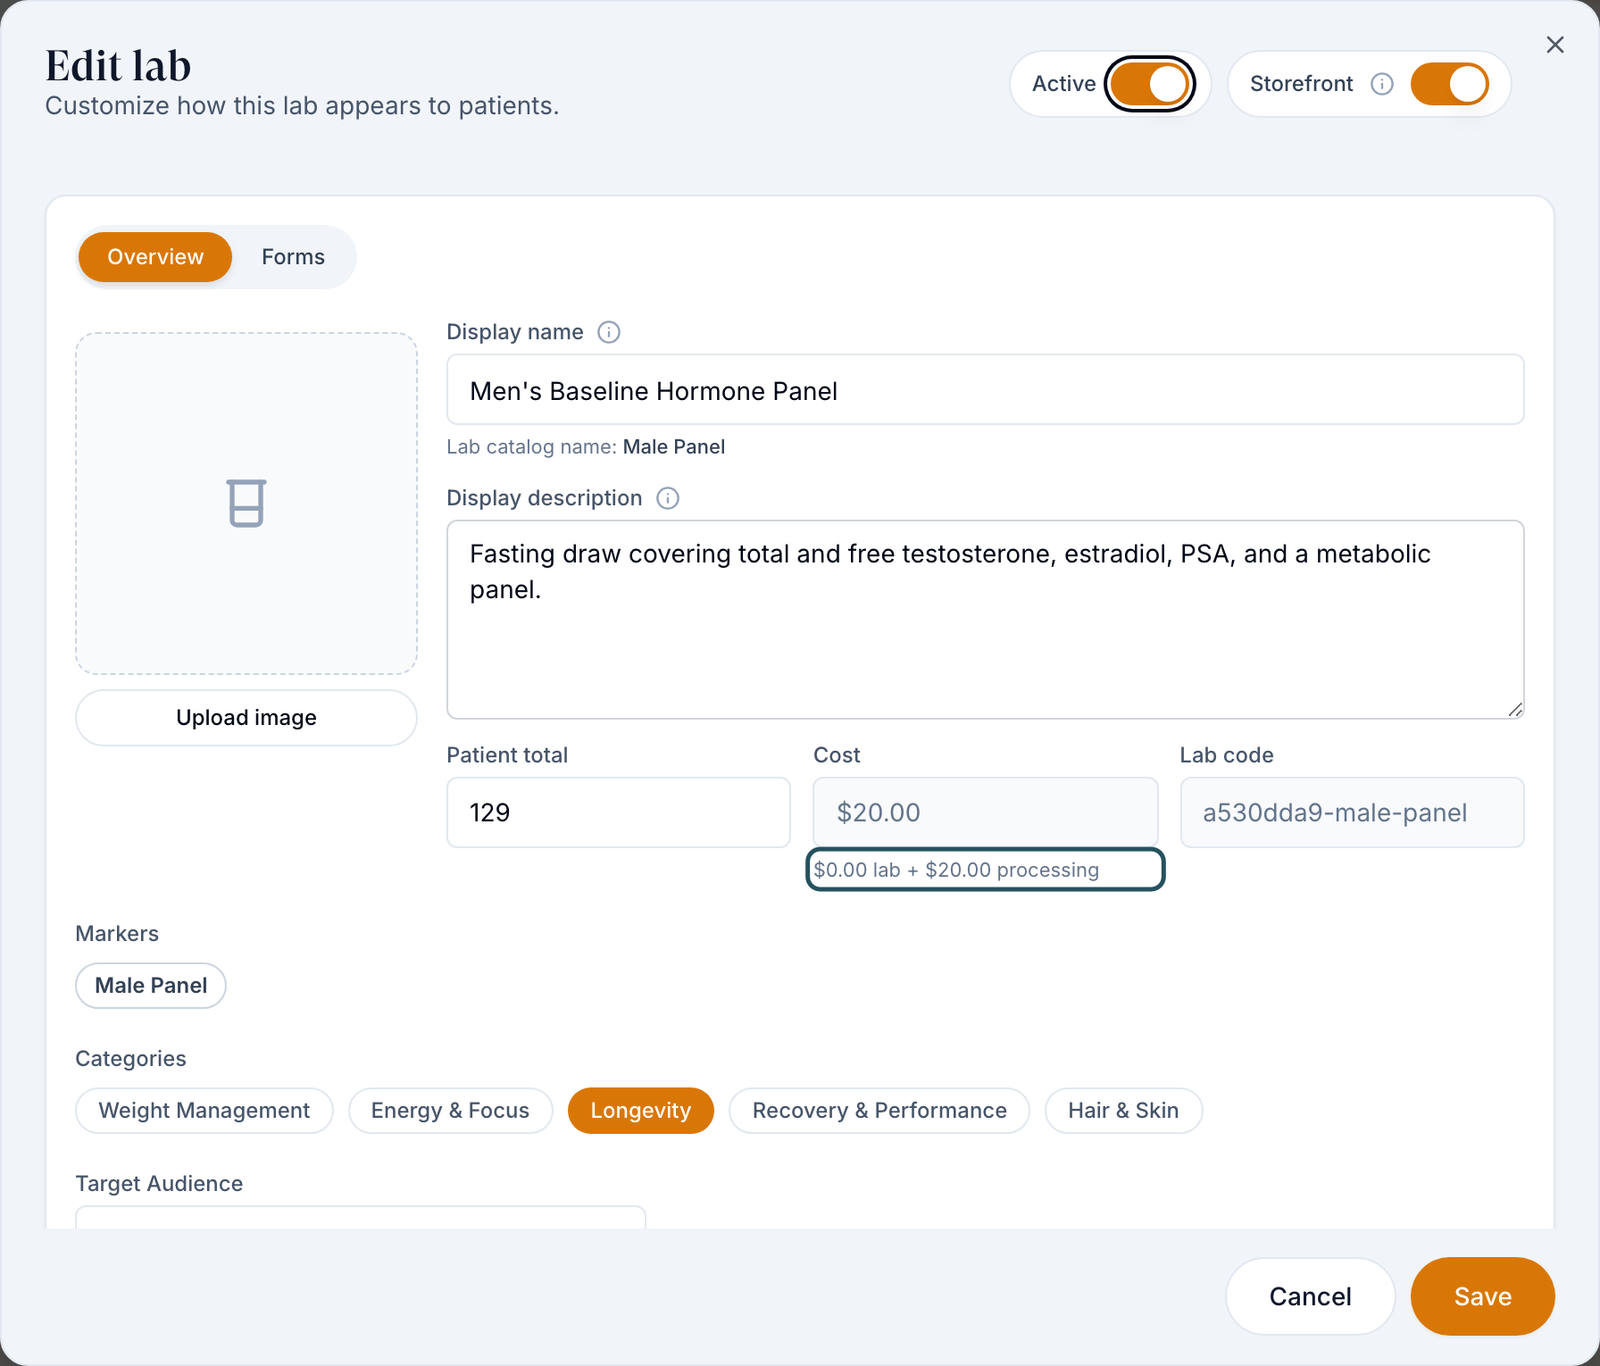This screenshot has height=1366, width=1600.
Task: Click the beaker placeholder image icon
Action: coord(246,503)
